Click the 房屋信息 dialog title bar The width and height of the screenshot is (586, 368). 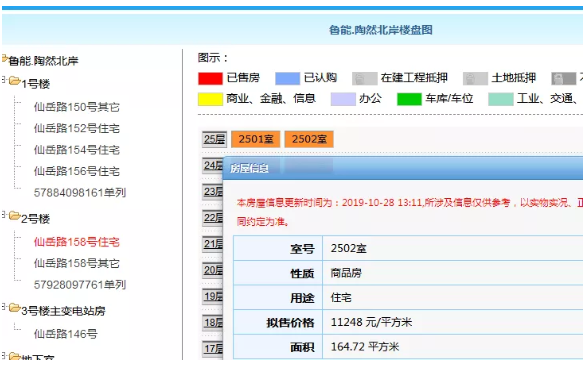click(403, 168)
